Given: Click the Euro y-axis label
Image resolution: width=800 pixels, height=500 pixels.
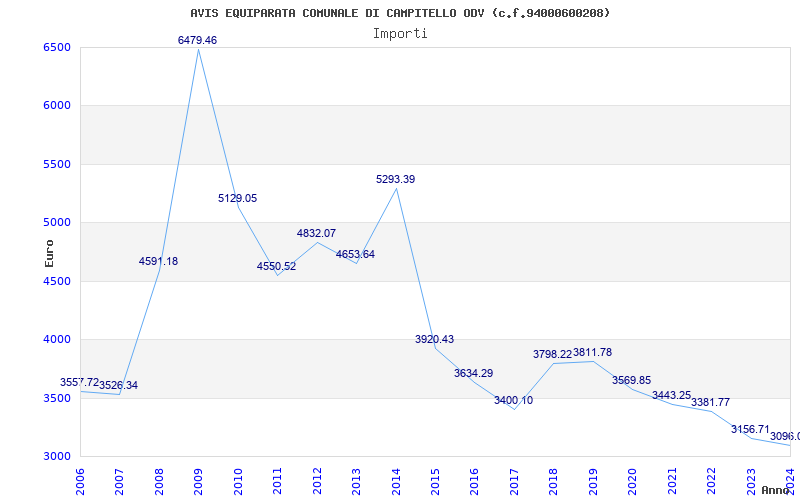Looking at the screenshot, I should pos(49,253).
